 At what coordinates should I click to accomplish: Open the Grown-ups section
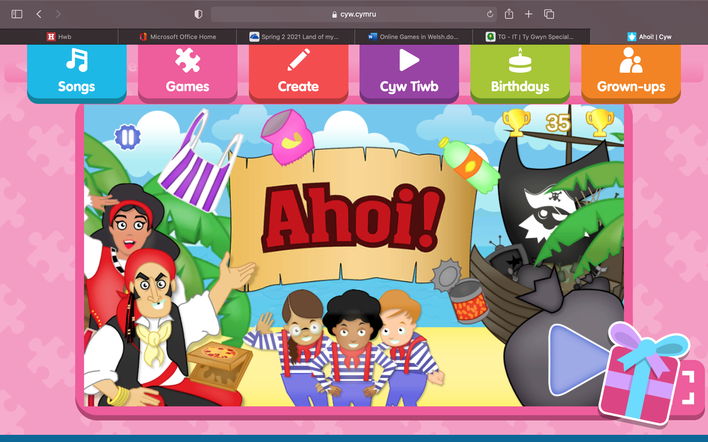click(x=631, y=72)
